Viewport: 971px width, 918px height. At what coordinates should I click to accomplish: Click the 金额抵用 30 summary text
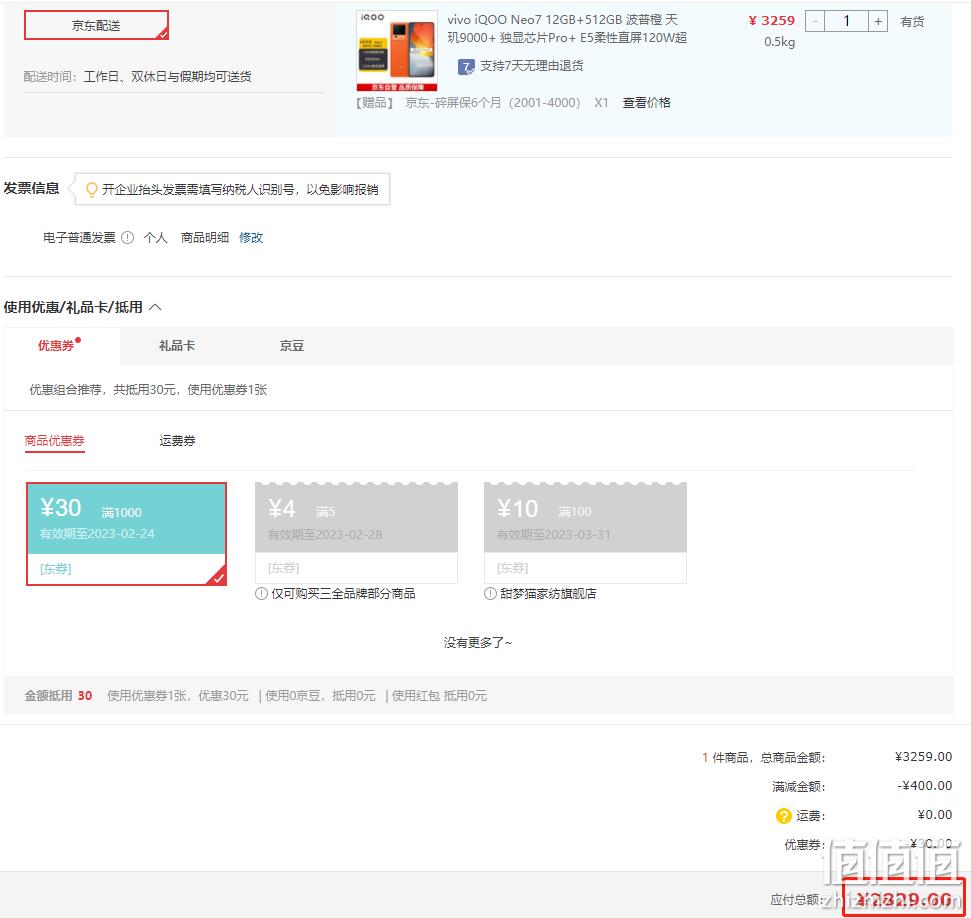coord(58,696)
